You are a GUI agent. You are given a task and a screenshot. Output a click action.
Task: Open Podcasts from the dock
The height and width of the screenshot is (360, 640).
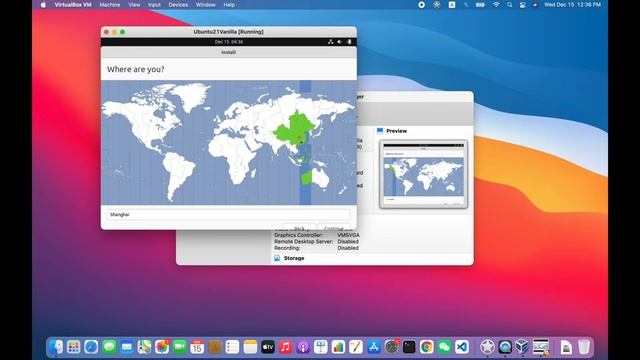pos(303,347)
